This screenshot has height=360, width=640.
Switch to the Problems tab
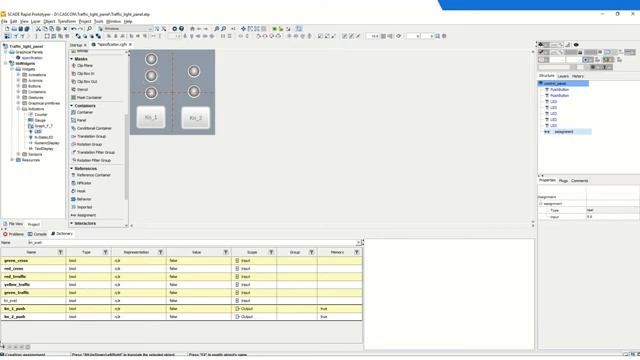coord(13,234)
